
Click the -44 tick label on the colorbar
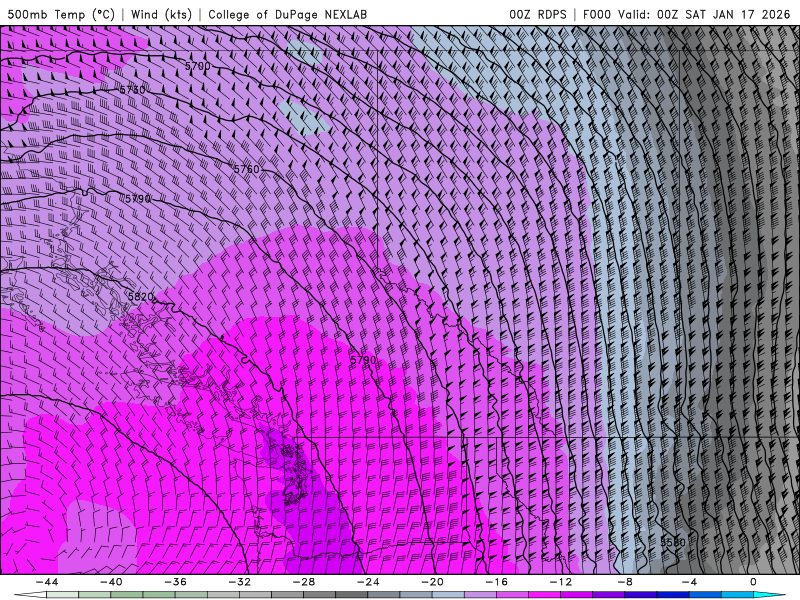[x=47, y=582]
